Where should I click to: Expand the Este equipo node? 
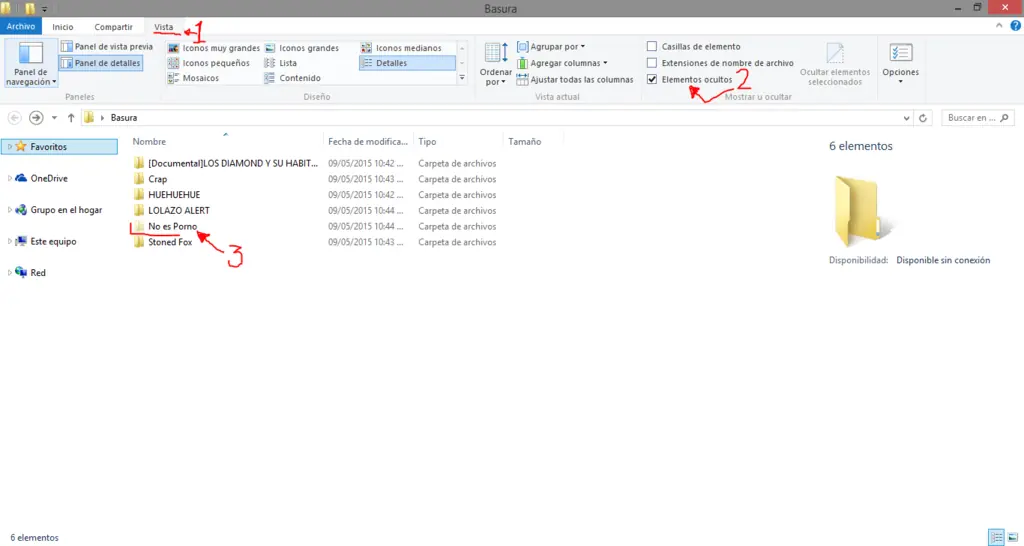[x=9, y=241]
